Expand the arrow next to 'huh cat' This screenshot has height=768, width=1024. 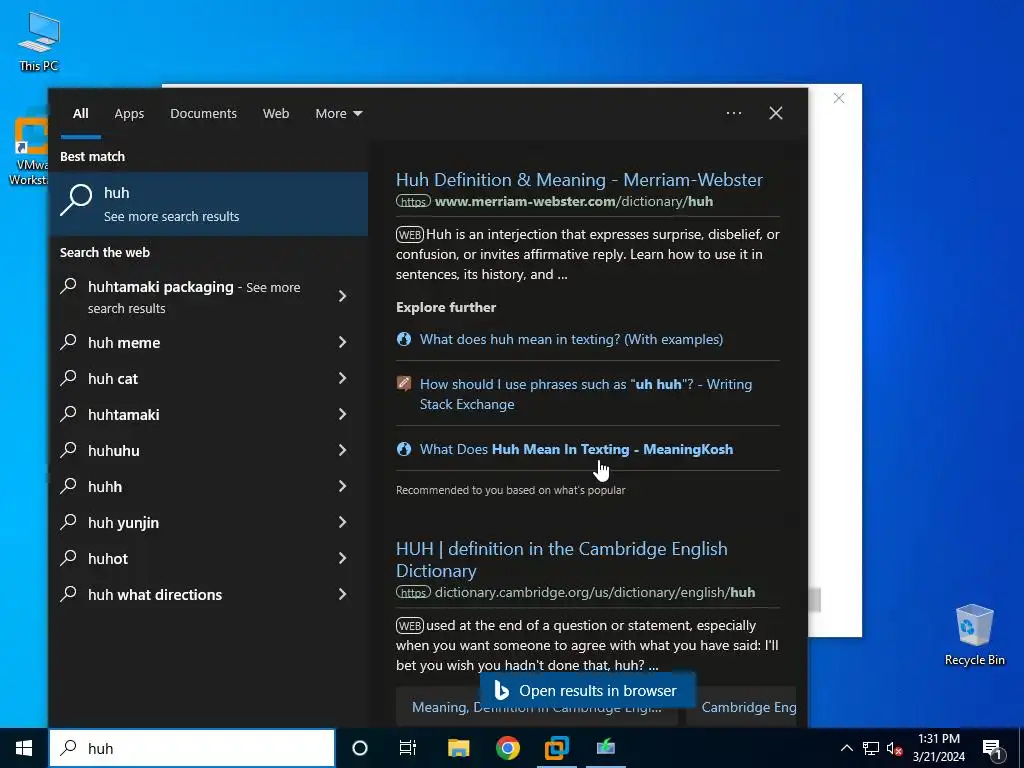[x=342, y=378]
